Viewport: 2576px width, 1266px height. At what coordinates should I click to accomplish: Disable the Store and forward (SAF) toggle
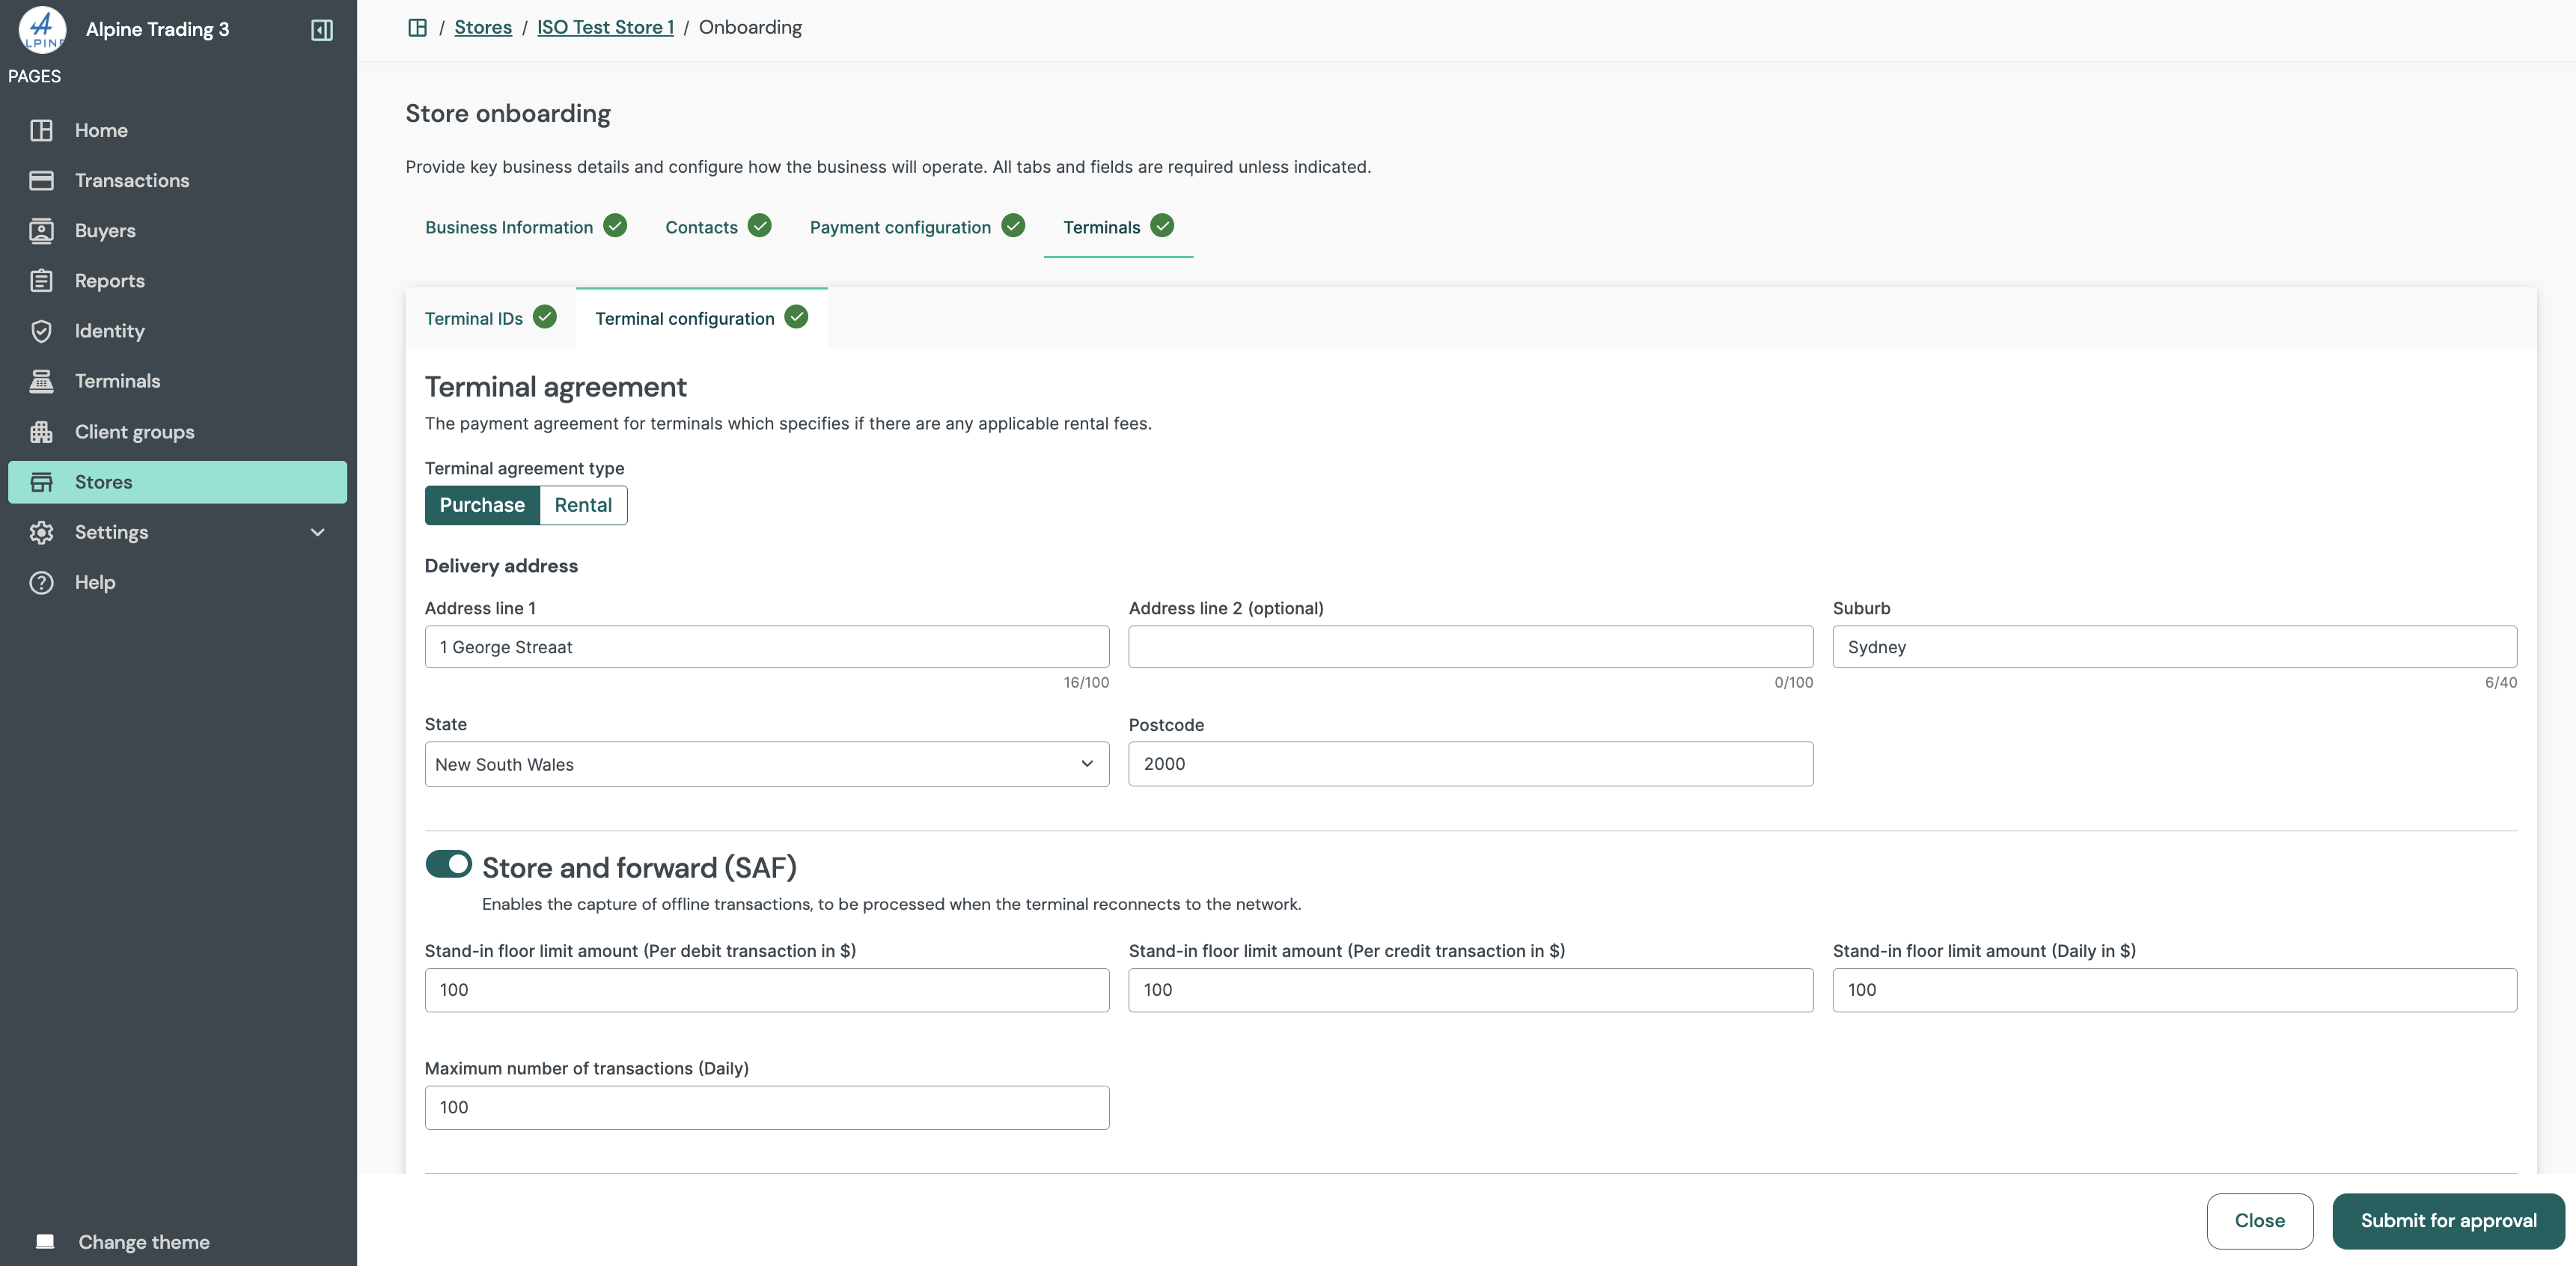click(448, 864)
